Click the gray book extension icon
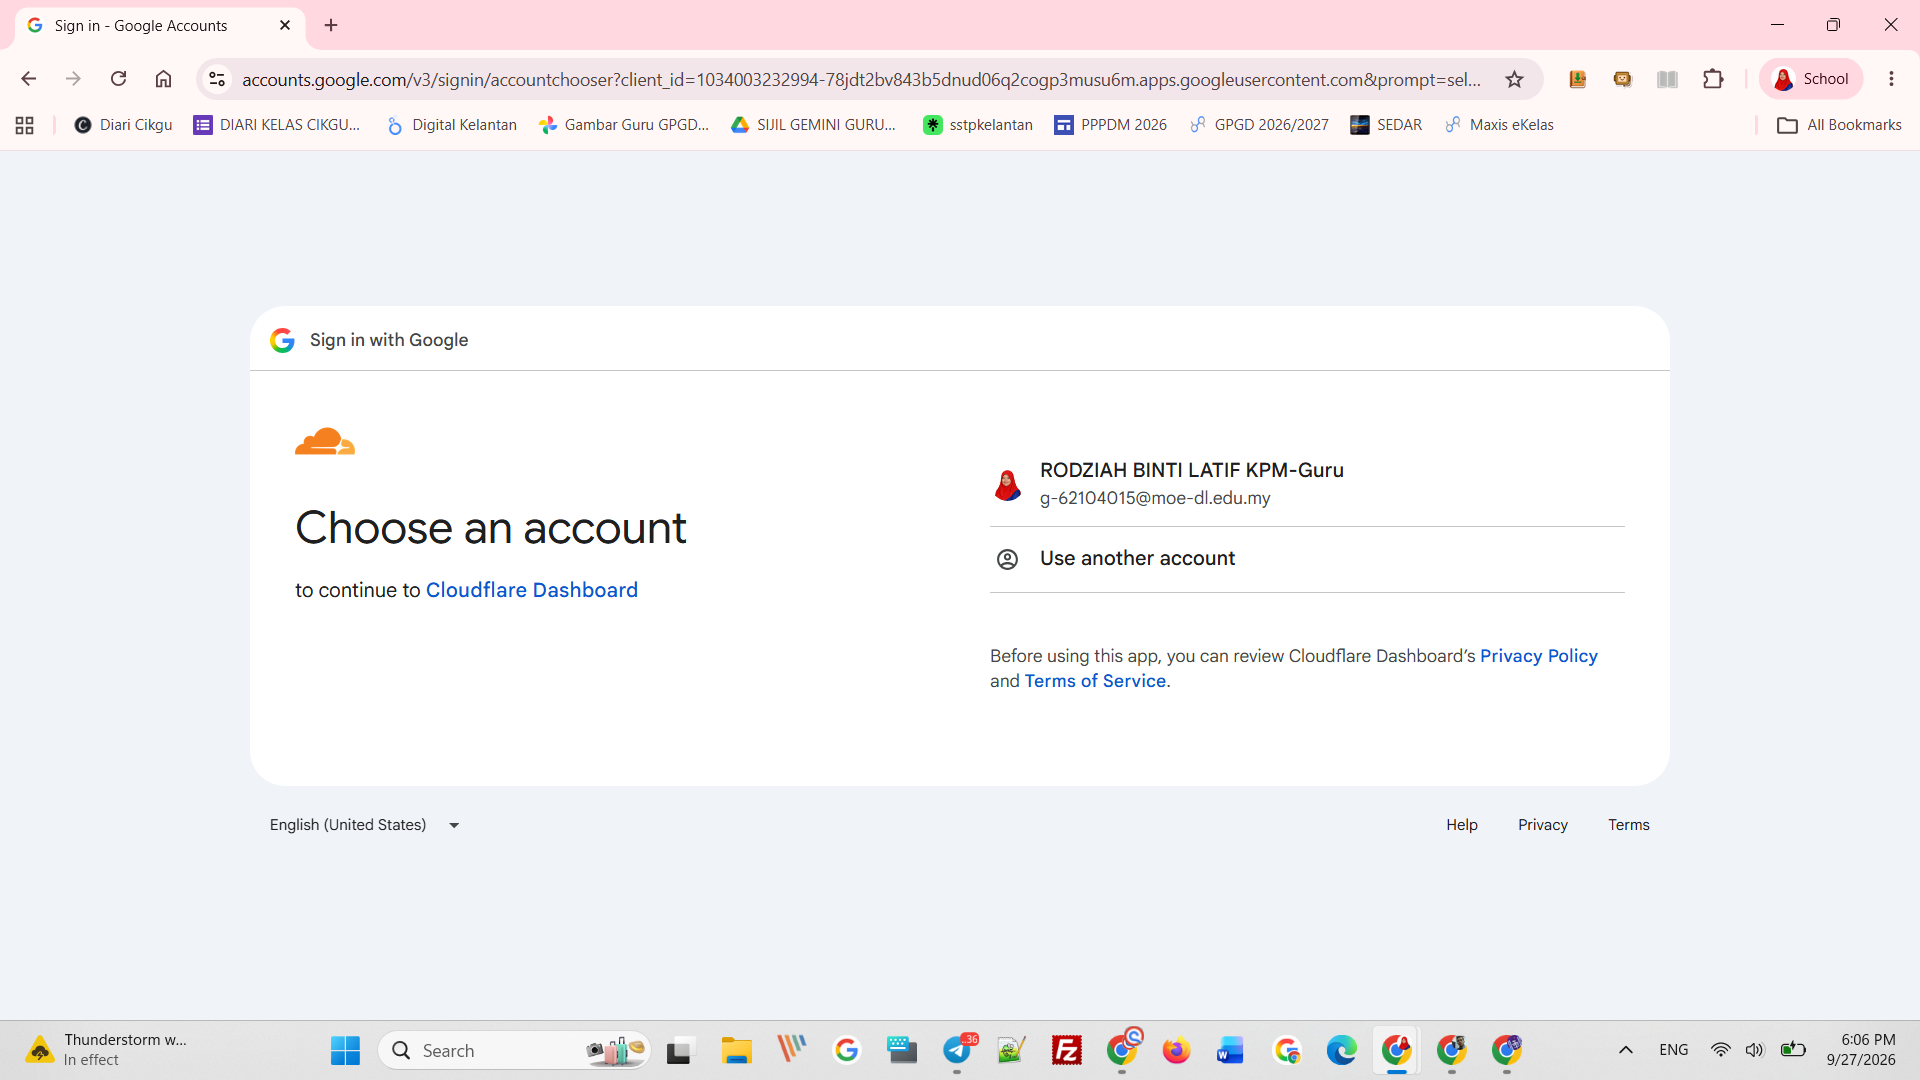 (x=1667, y=79)
